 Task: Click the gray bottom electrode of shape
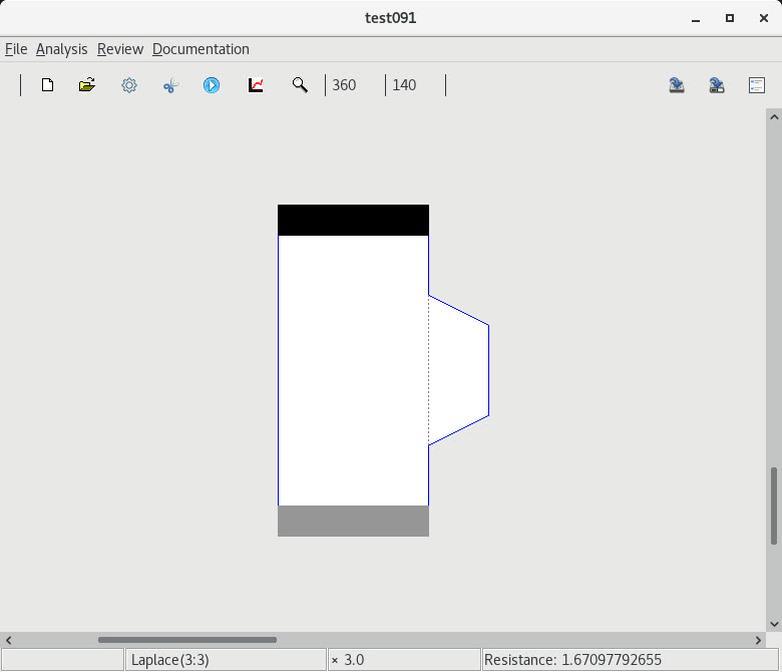353,521
